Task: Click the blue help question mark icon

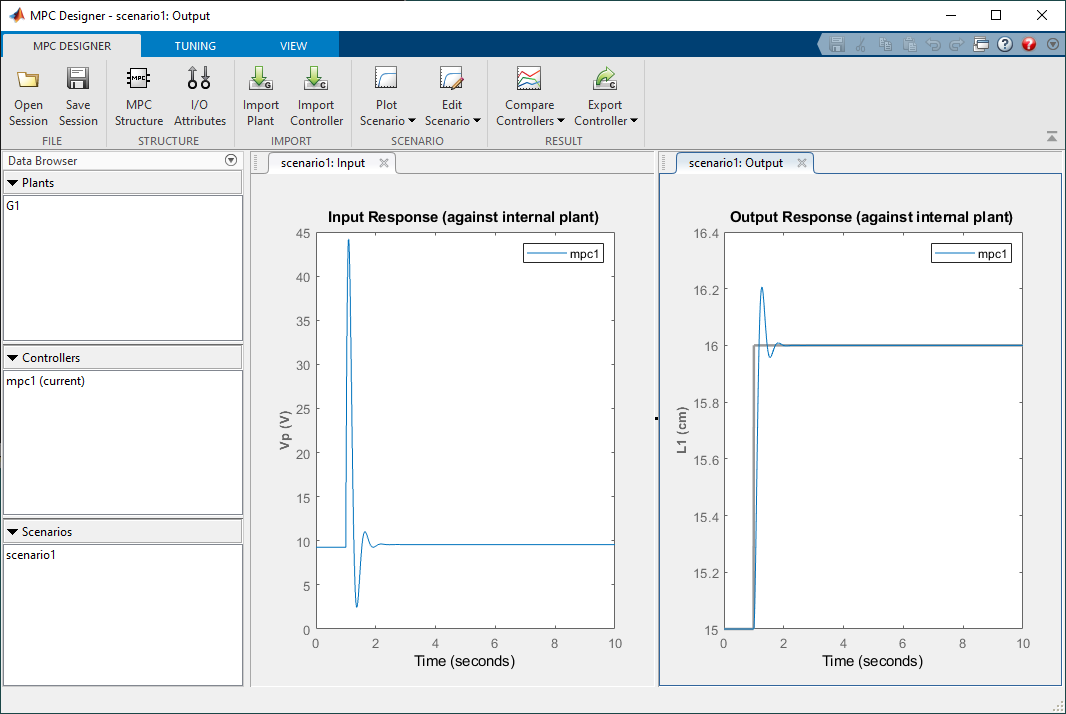Action: tap(1005, 45)
